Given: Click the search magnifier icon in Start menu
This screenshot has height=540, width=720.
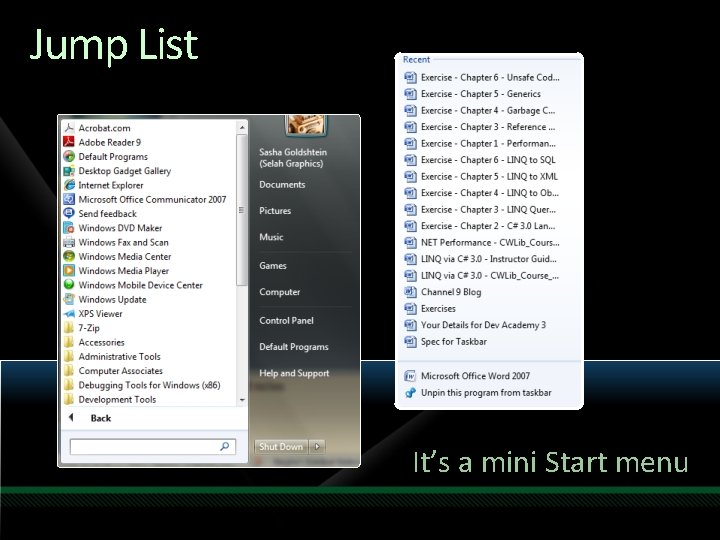Looking at the screenshot, I should [x=225, y=446].
